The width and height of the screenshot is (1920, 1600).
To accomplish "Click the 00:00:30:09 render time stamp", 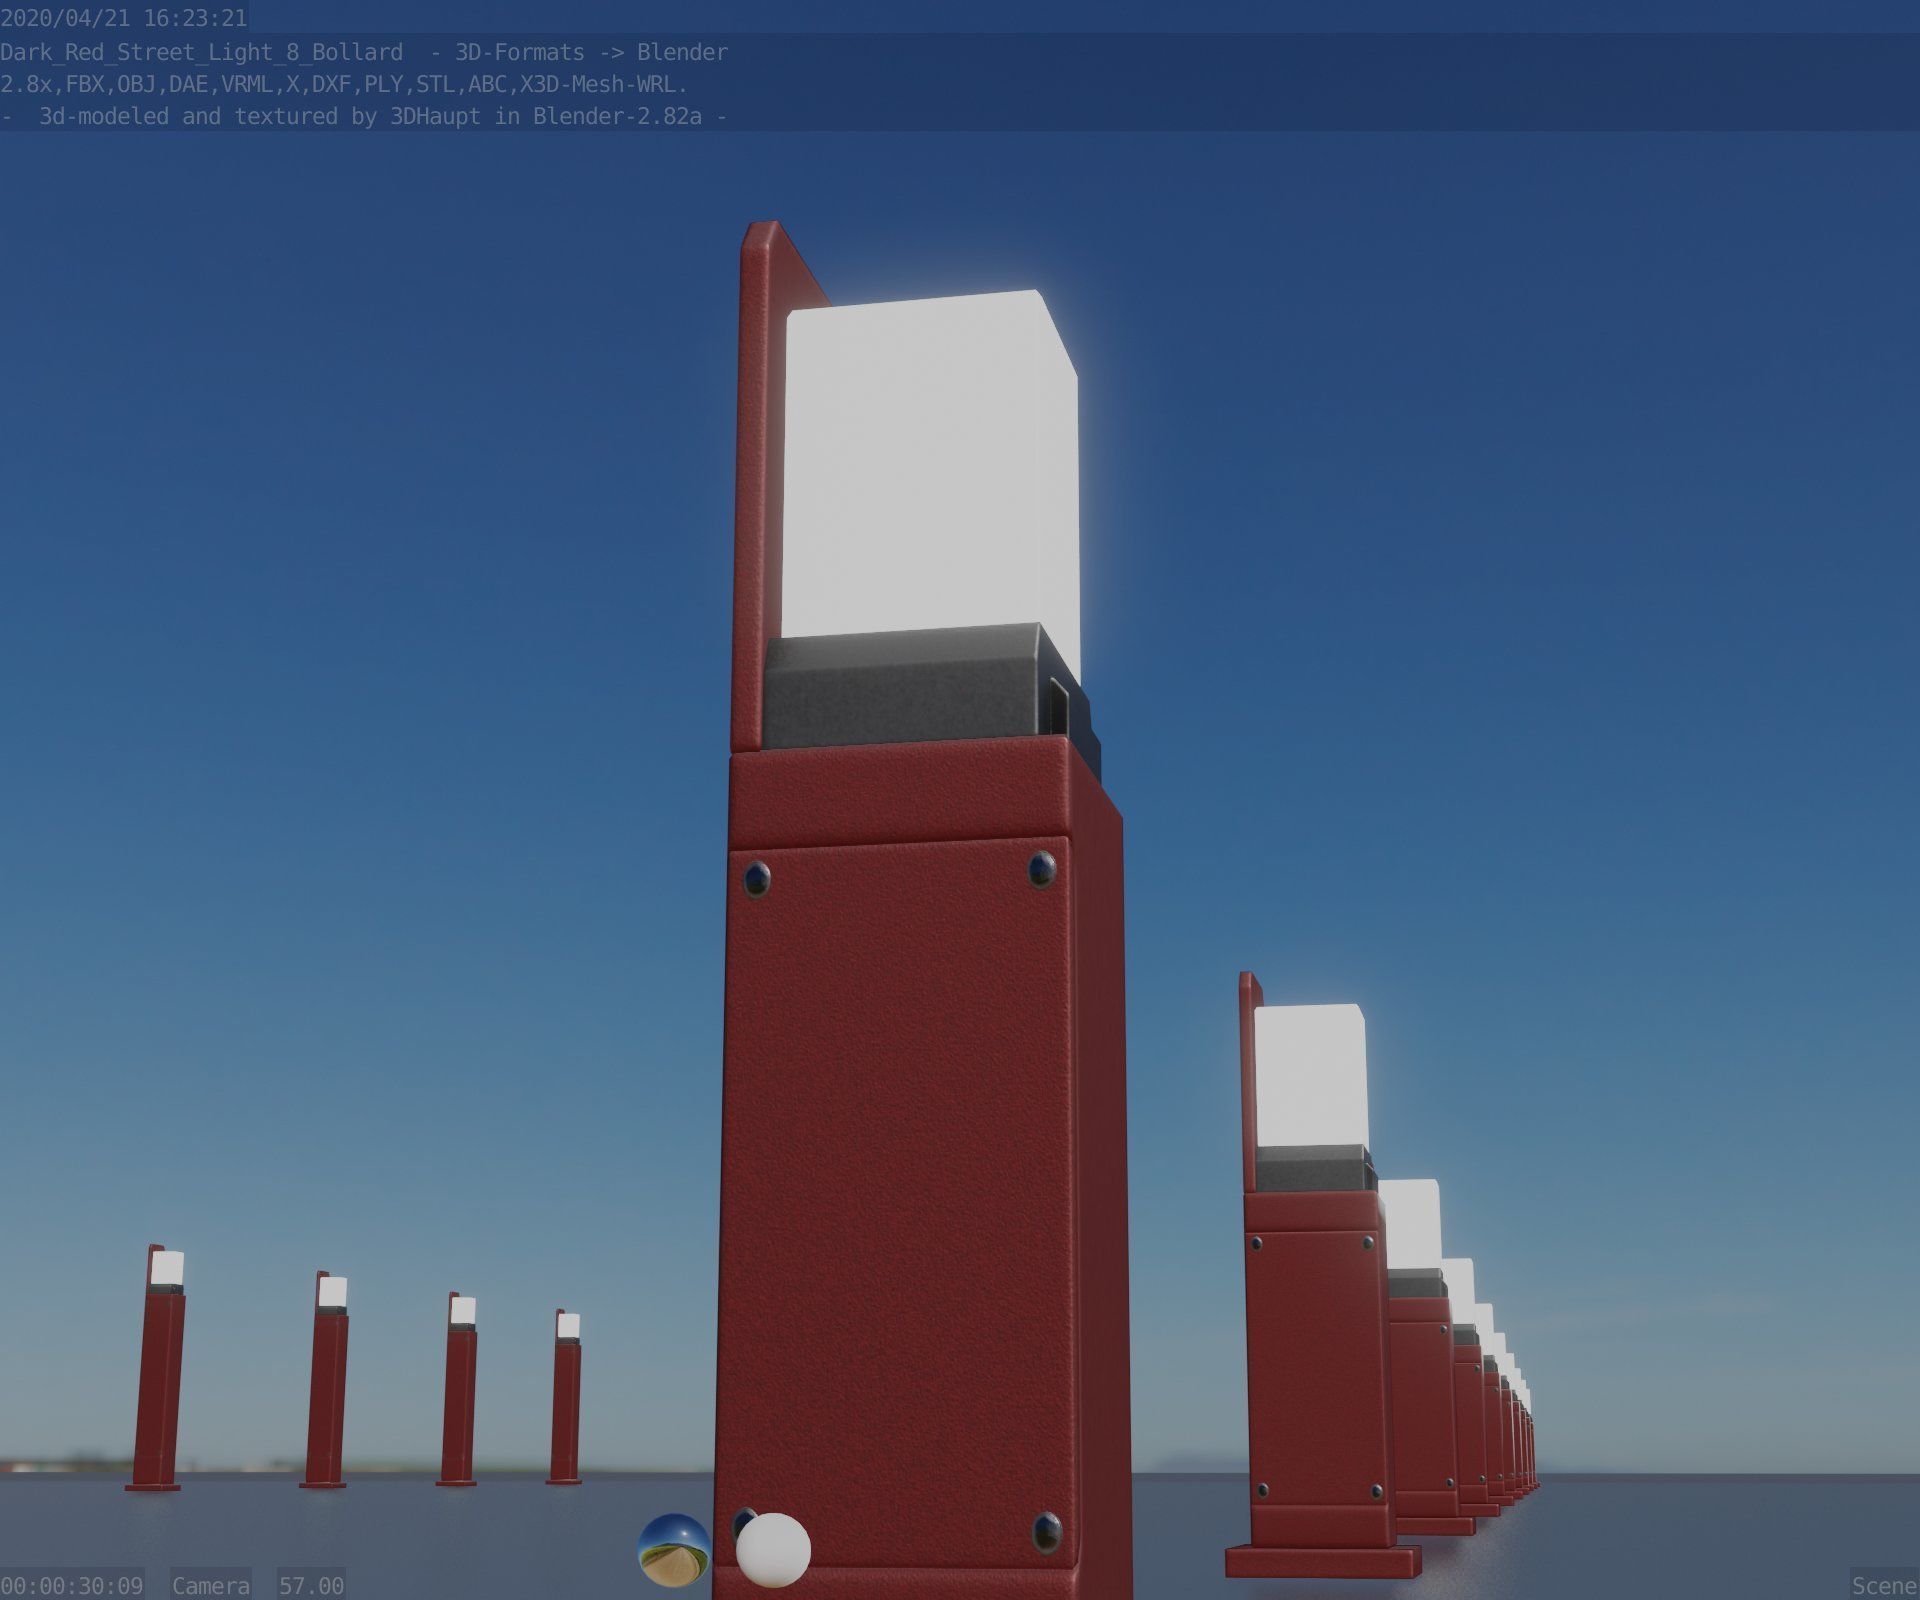I will (72, 1586).
